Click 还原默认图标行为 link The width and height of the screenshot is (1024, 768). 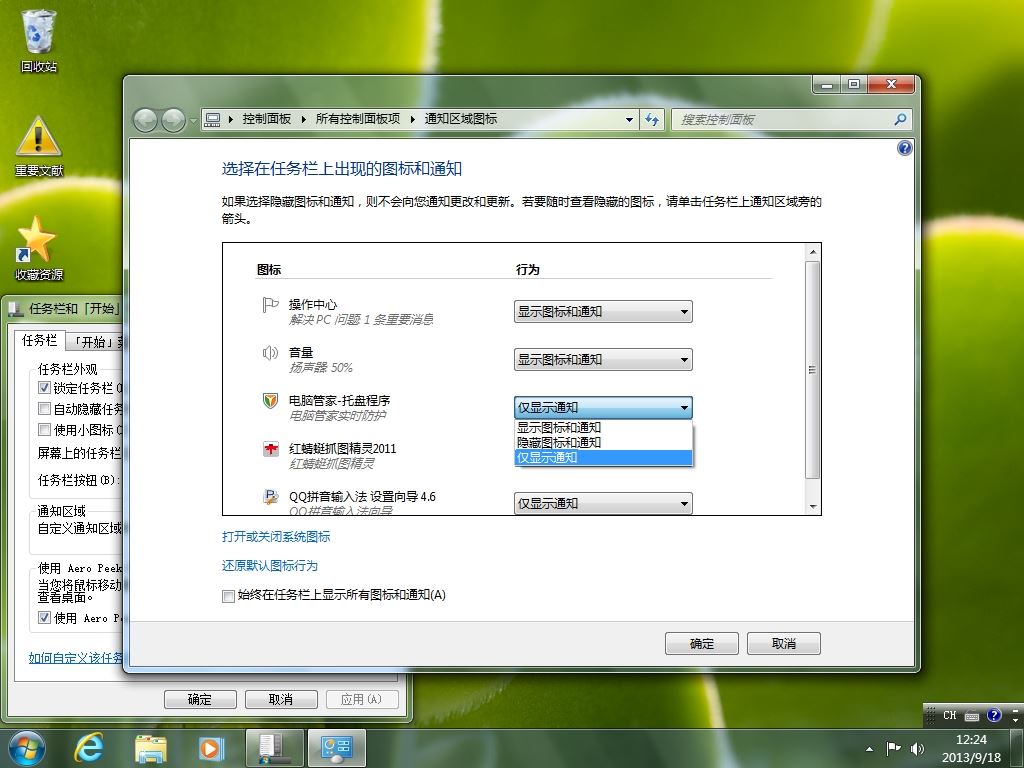click(270, 566)
